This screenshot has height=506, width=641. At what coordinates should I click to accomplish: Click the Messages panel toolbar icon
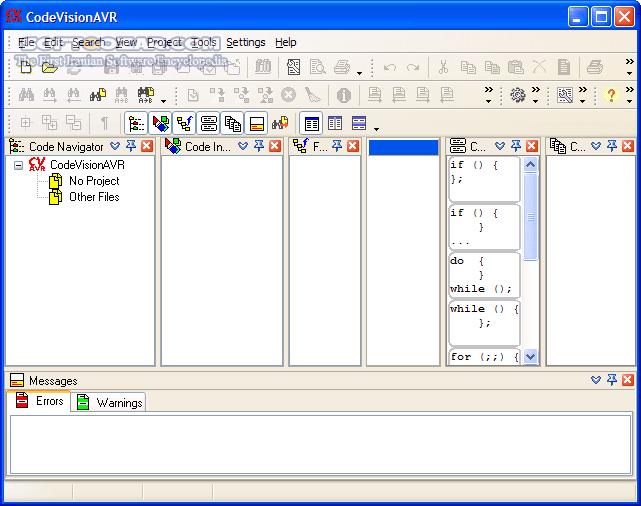click(256, 123)
